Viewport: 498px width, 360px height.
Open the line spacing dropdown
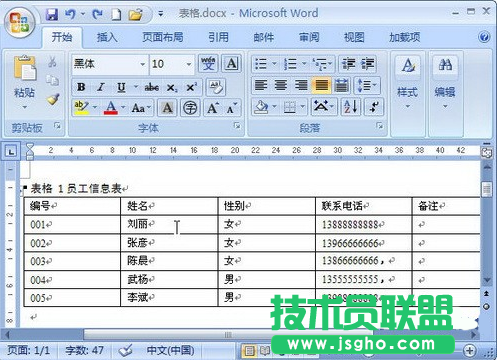pyautogui.click(x=367, y=85)
